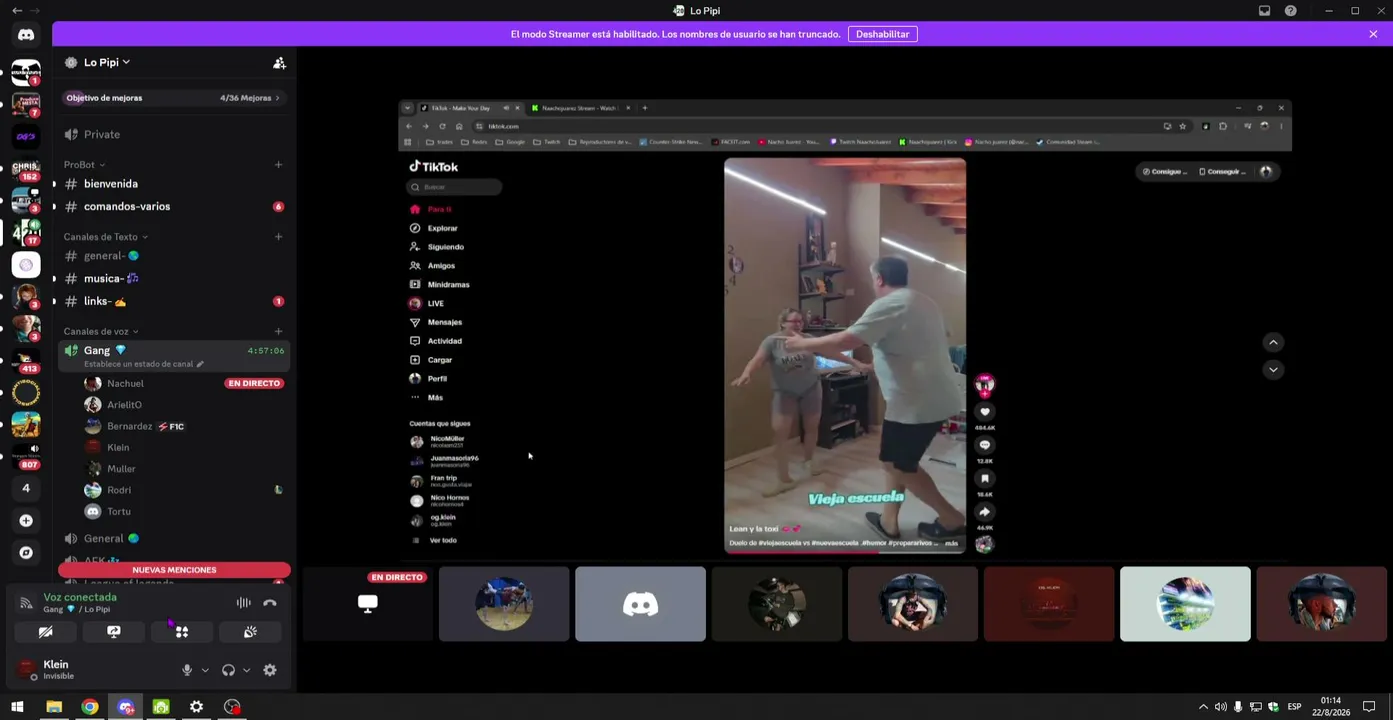The image size is (1393, 720).
Task: Select Mensajes in TikTok sidebar
Action: coord(444,322)
